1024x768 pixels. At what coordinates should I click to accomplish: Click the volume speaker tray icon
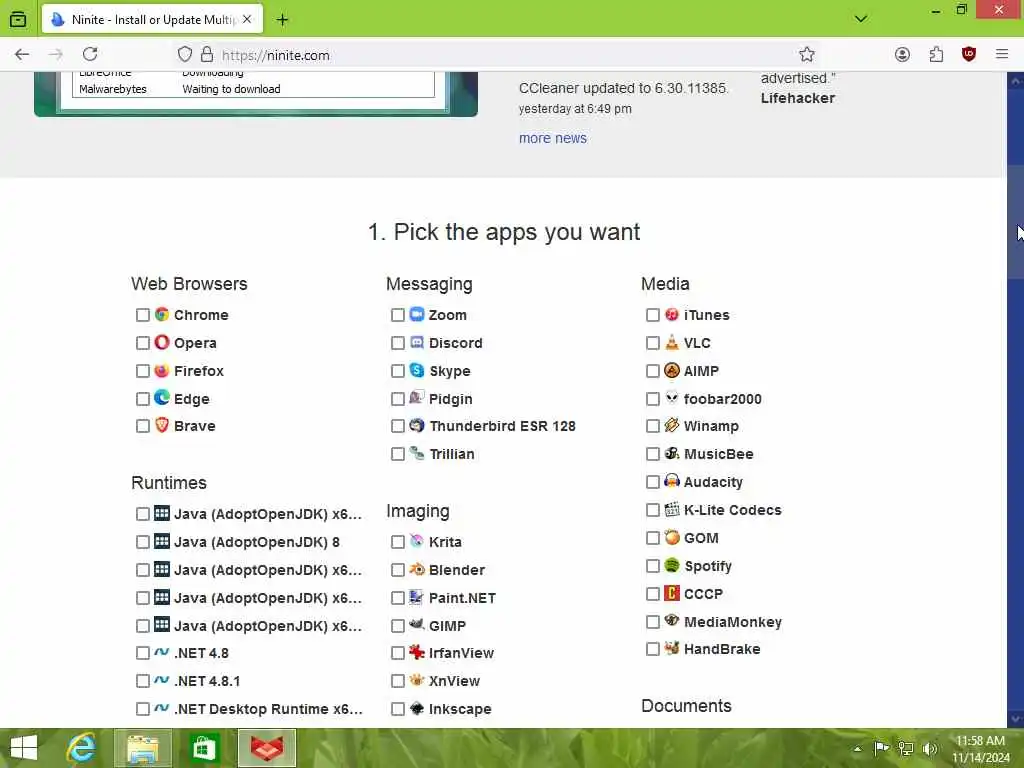point(930,748)
